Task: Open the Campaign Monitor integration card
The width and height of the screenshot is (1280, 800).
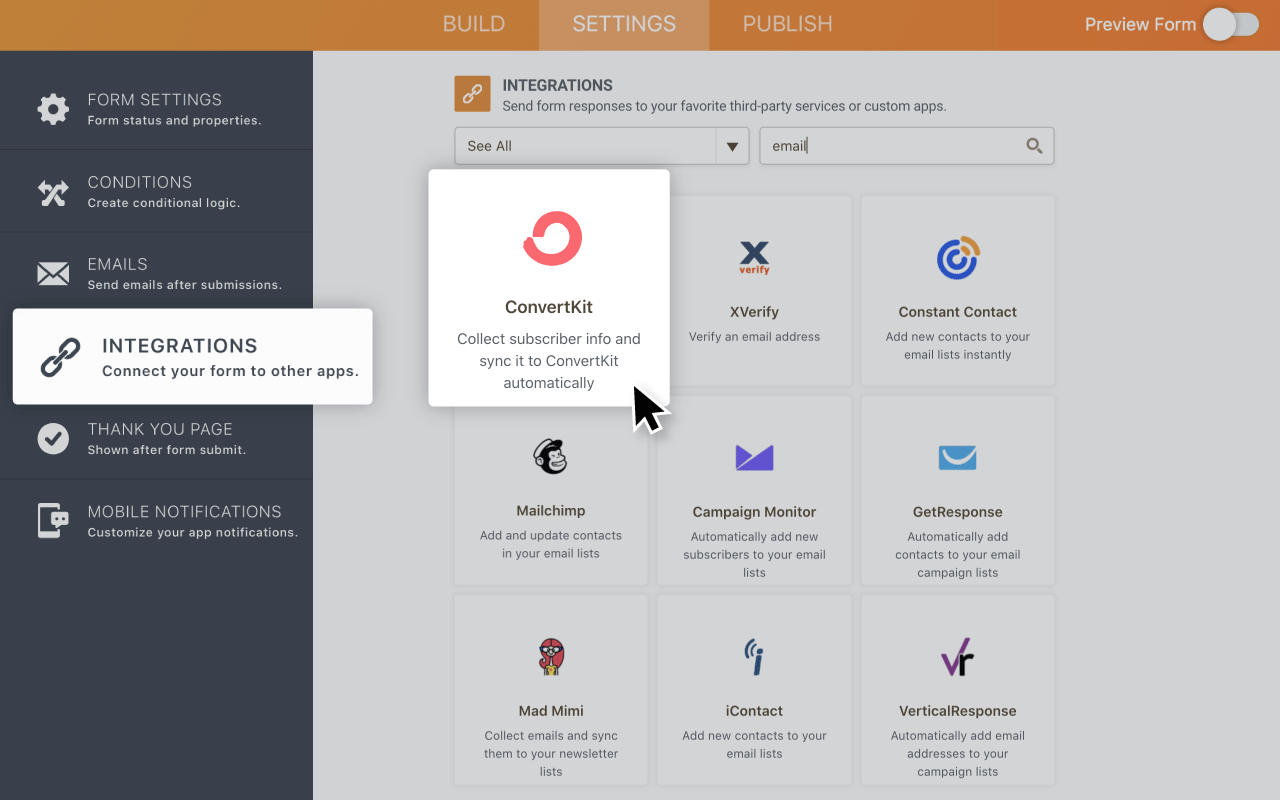Action: tap(754, 490)
